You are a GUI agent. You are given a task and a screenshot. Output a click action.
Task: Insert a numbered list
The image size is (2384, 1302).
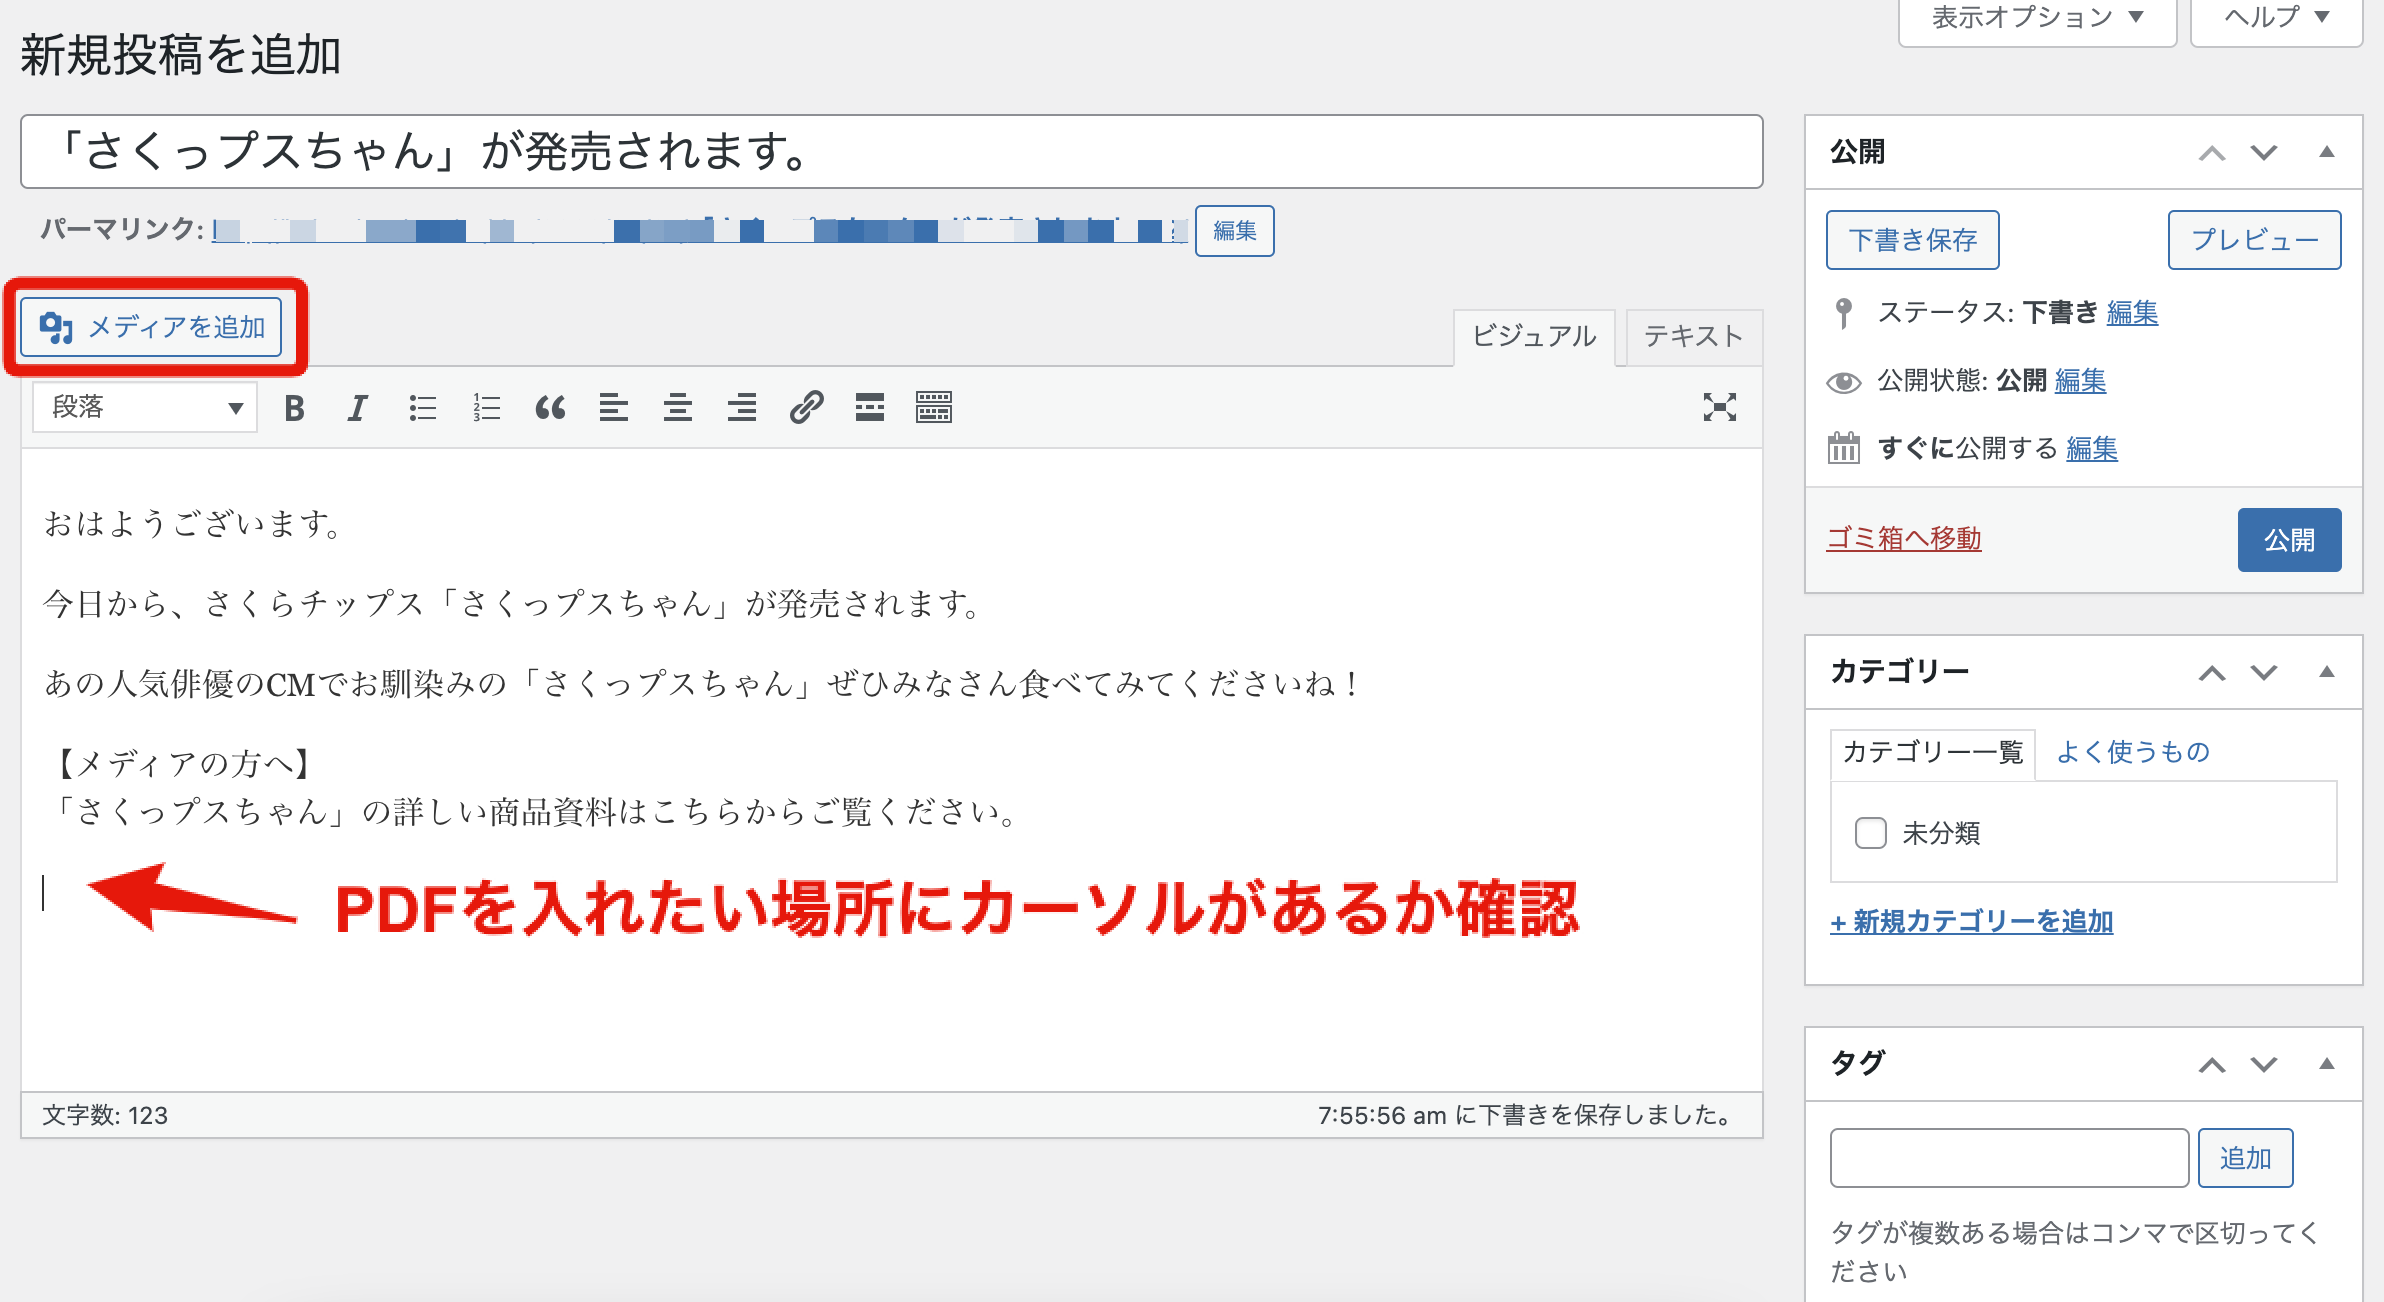[x=486, y=408]
